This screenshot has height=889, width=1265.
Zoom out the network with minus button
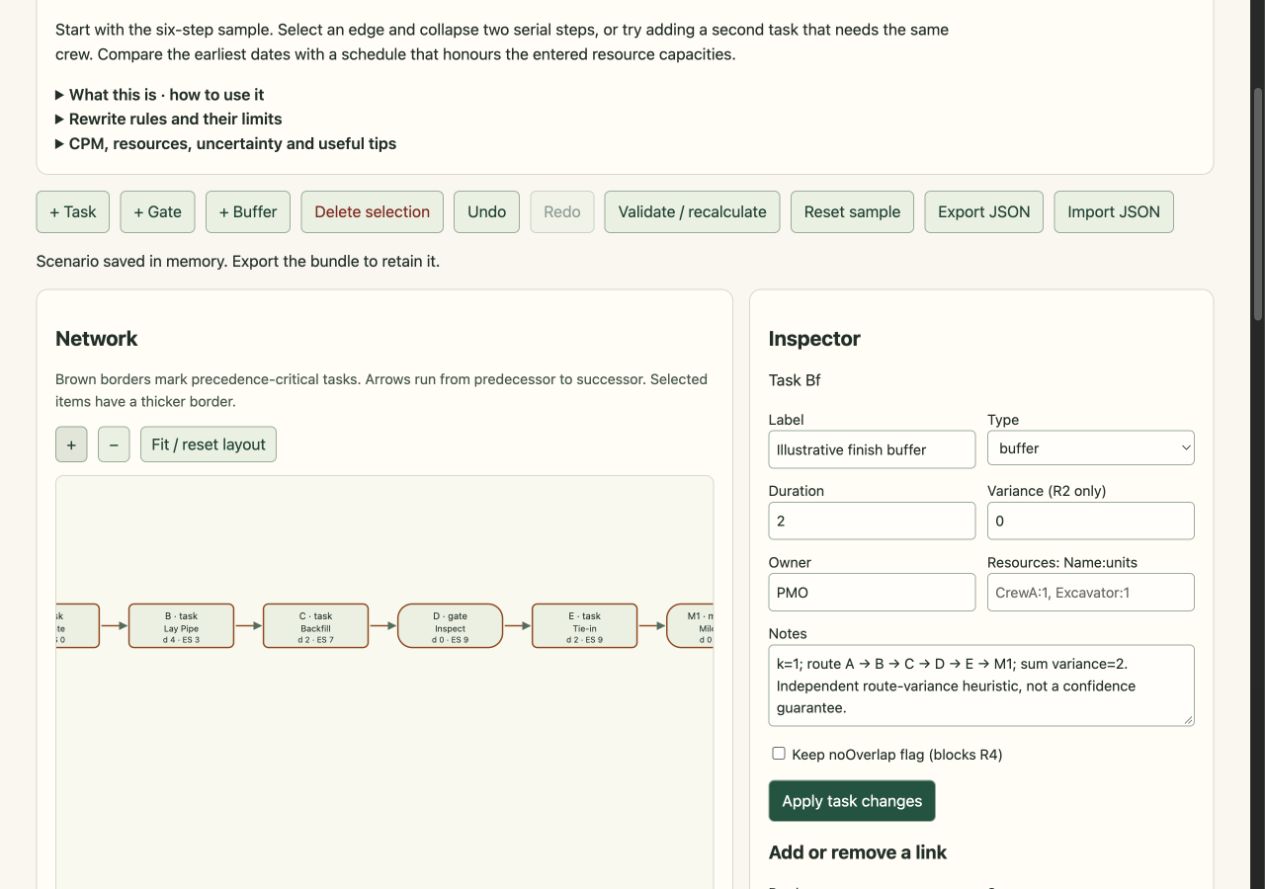(113, 444)
